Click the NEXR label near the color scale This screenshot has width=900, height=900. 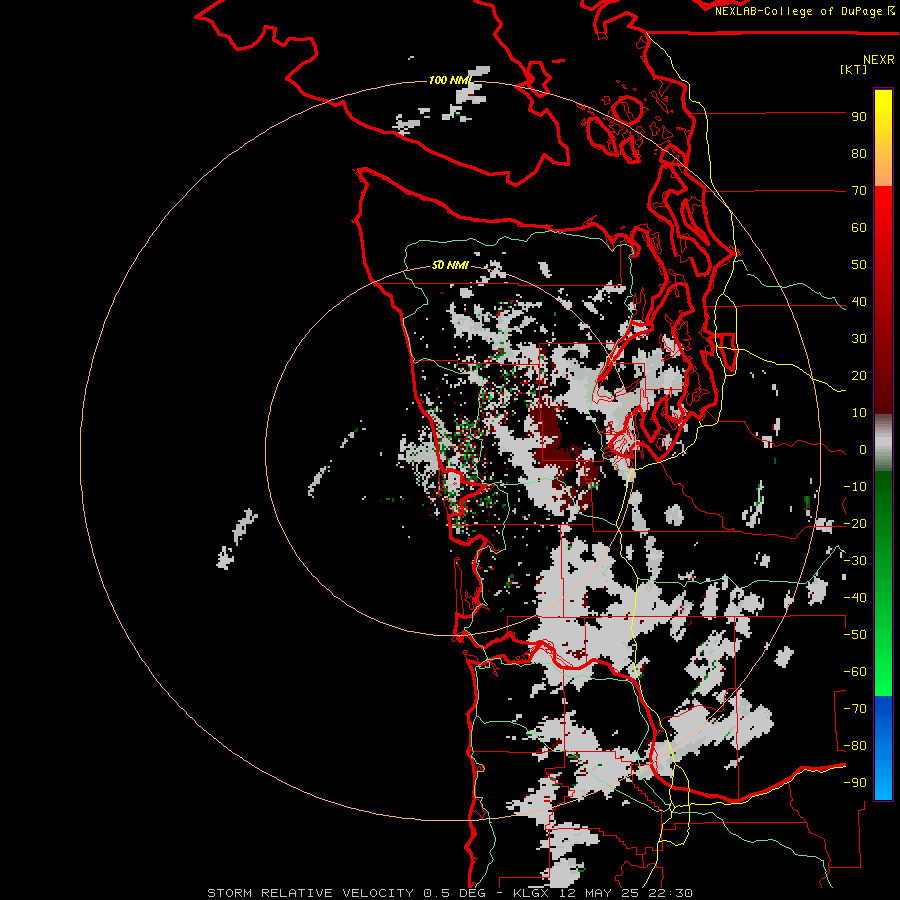[x=878, y=60]
